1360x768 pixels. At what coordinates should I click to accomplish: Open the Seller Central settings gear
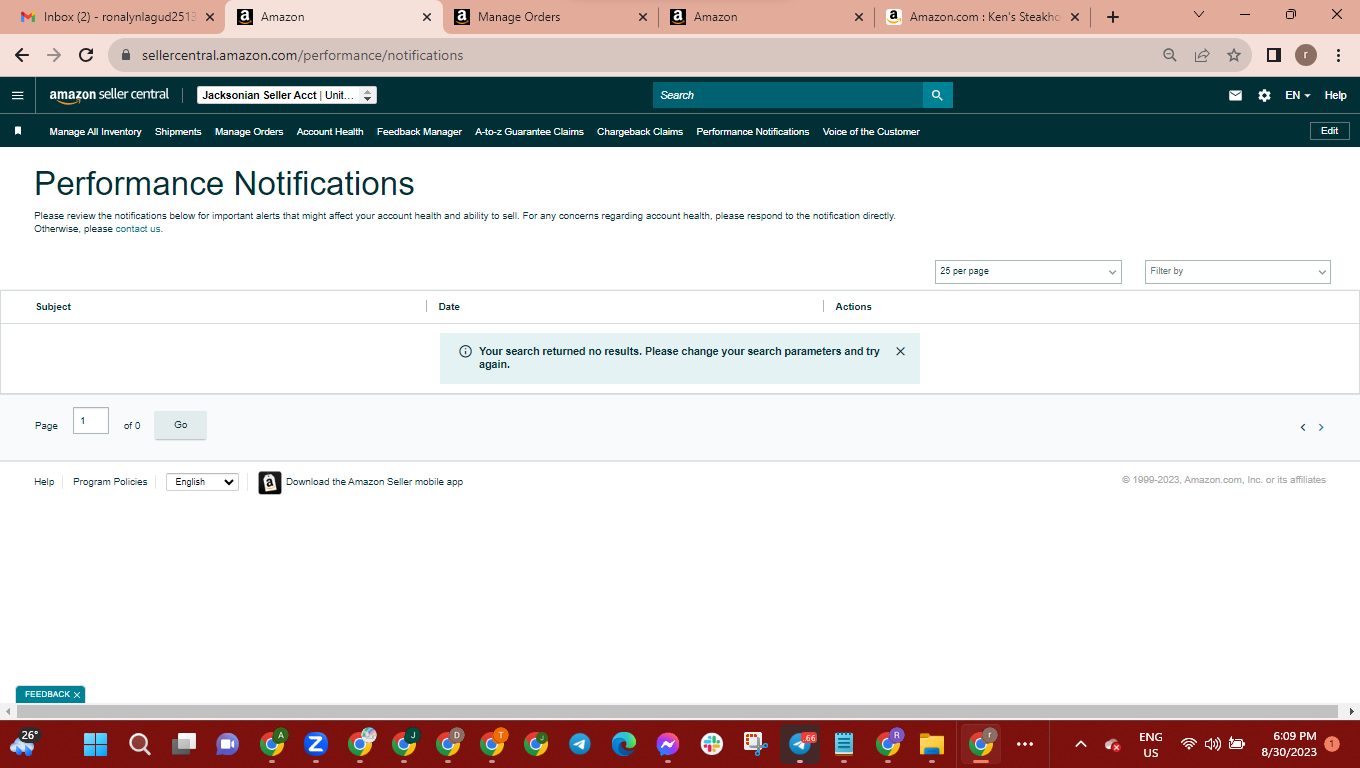coord(1264,95)
